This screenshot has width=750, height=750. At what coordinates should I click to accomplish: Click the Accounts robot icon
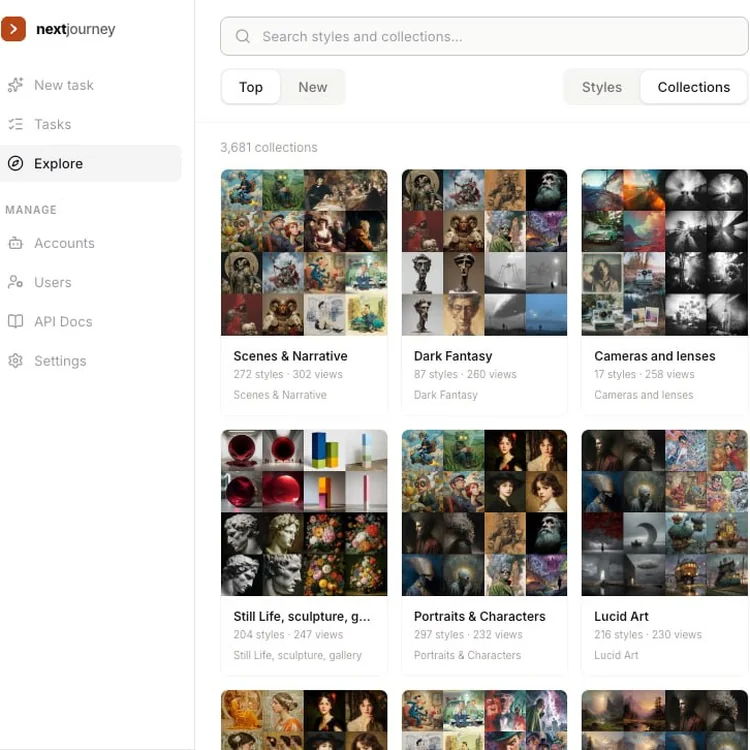[15, 243]
